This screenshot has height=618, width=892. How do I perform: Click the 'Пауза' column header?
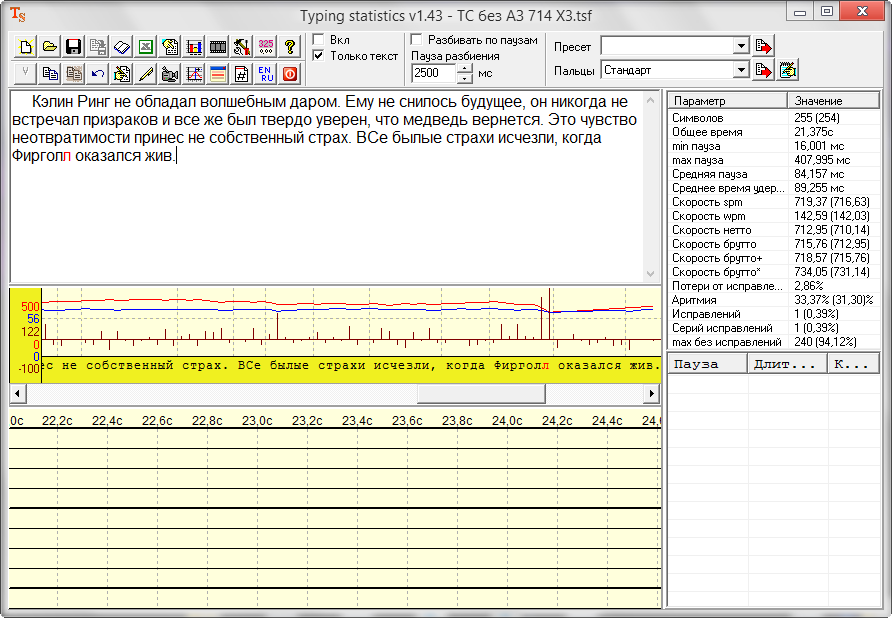(706, 364)
